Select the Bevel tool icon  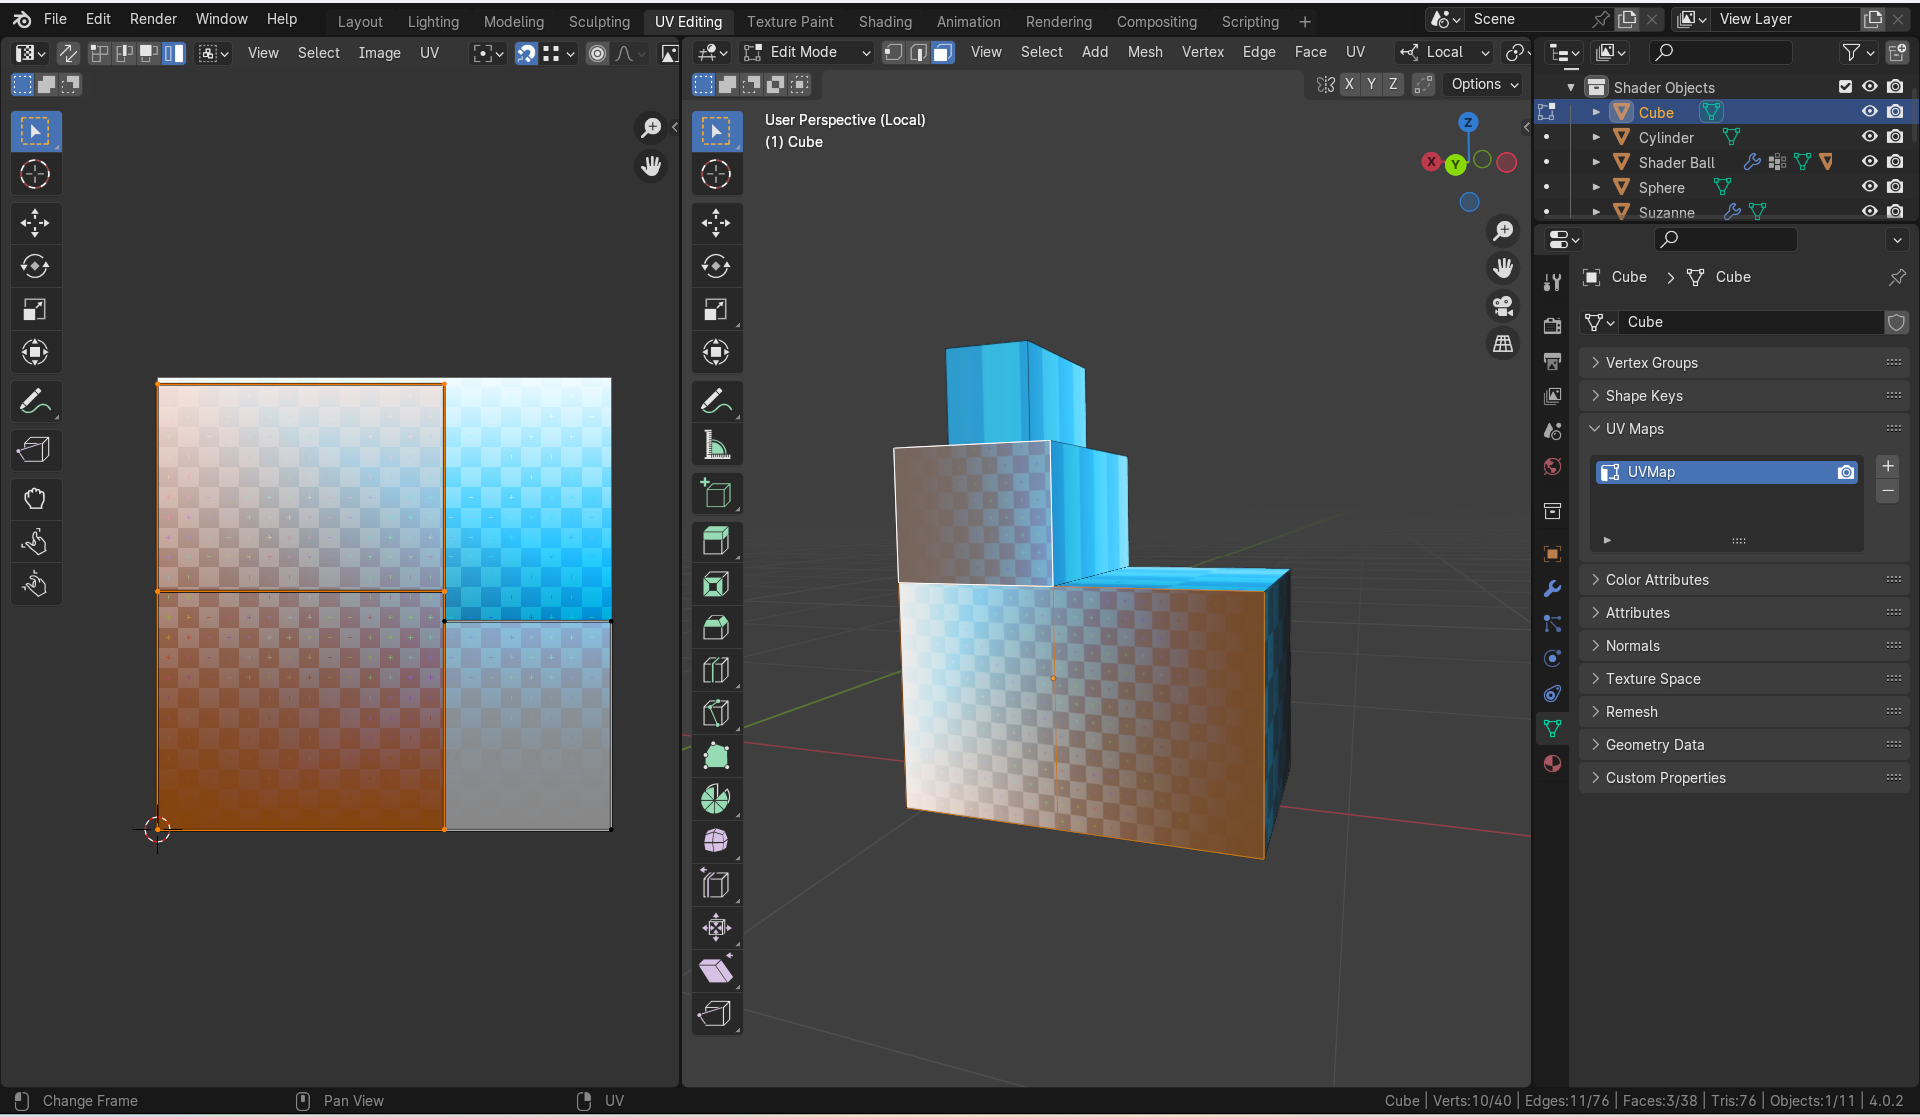[x=716, y=627]
